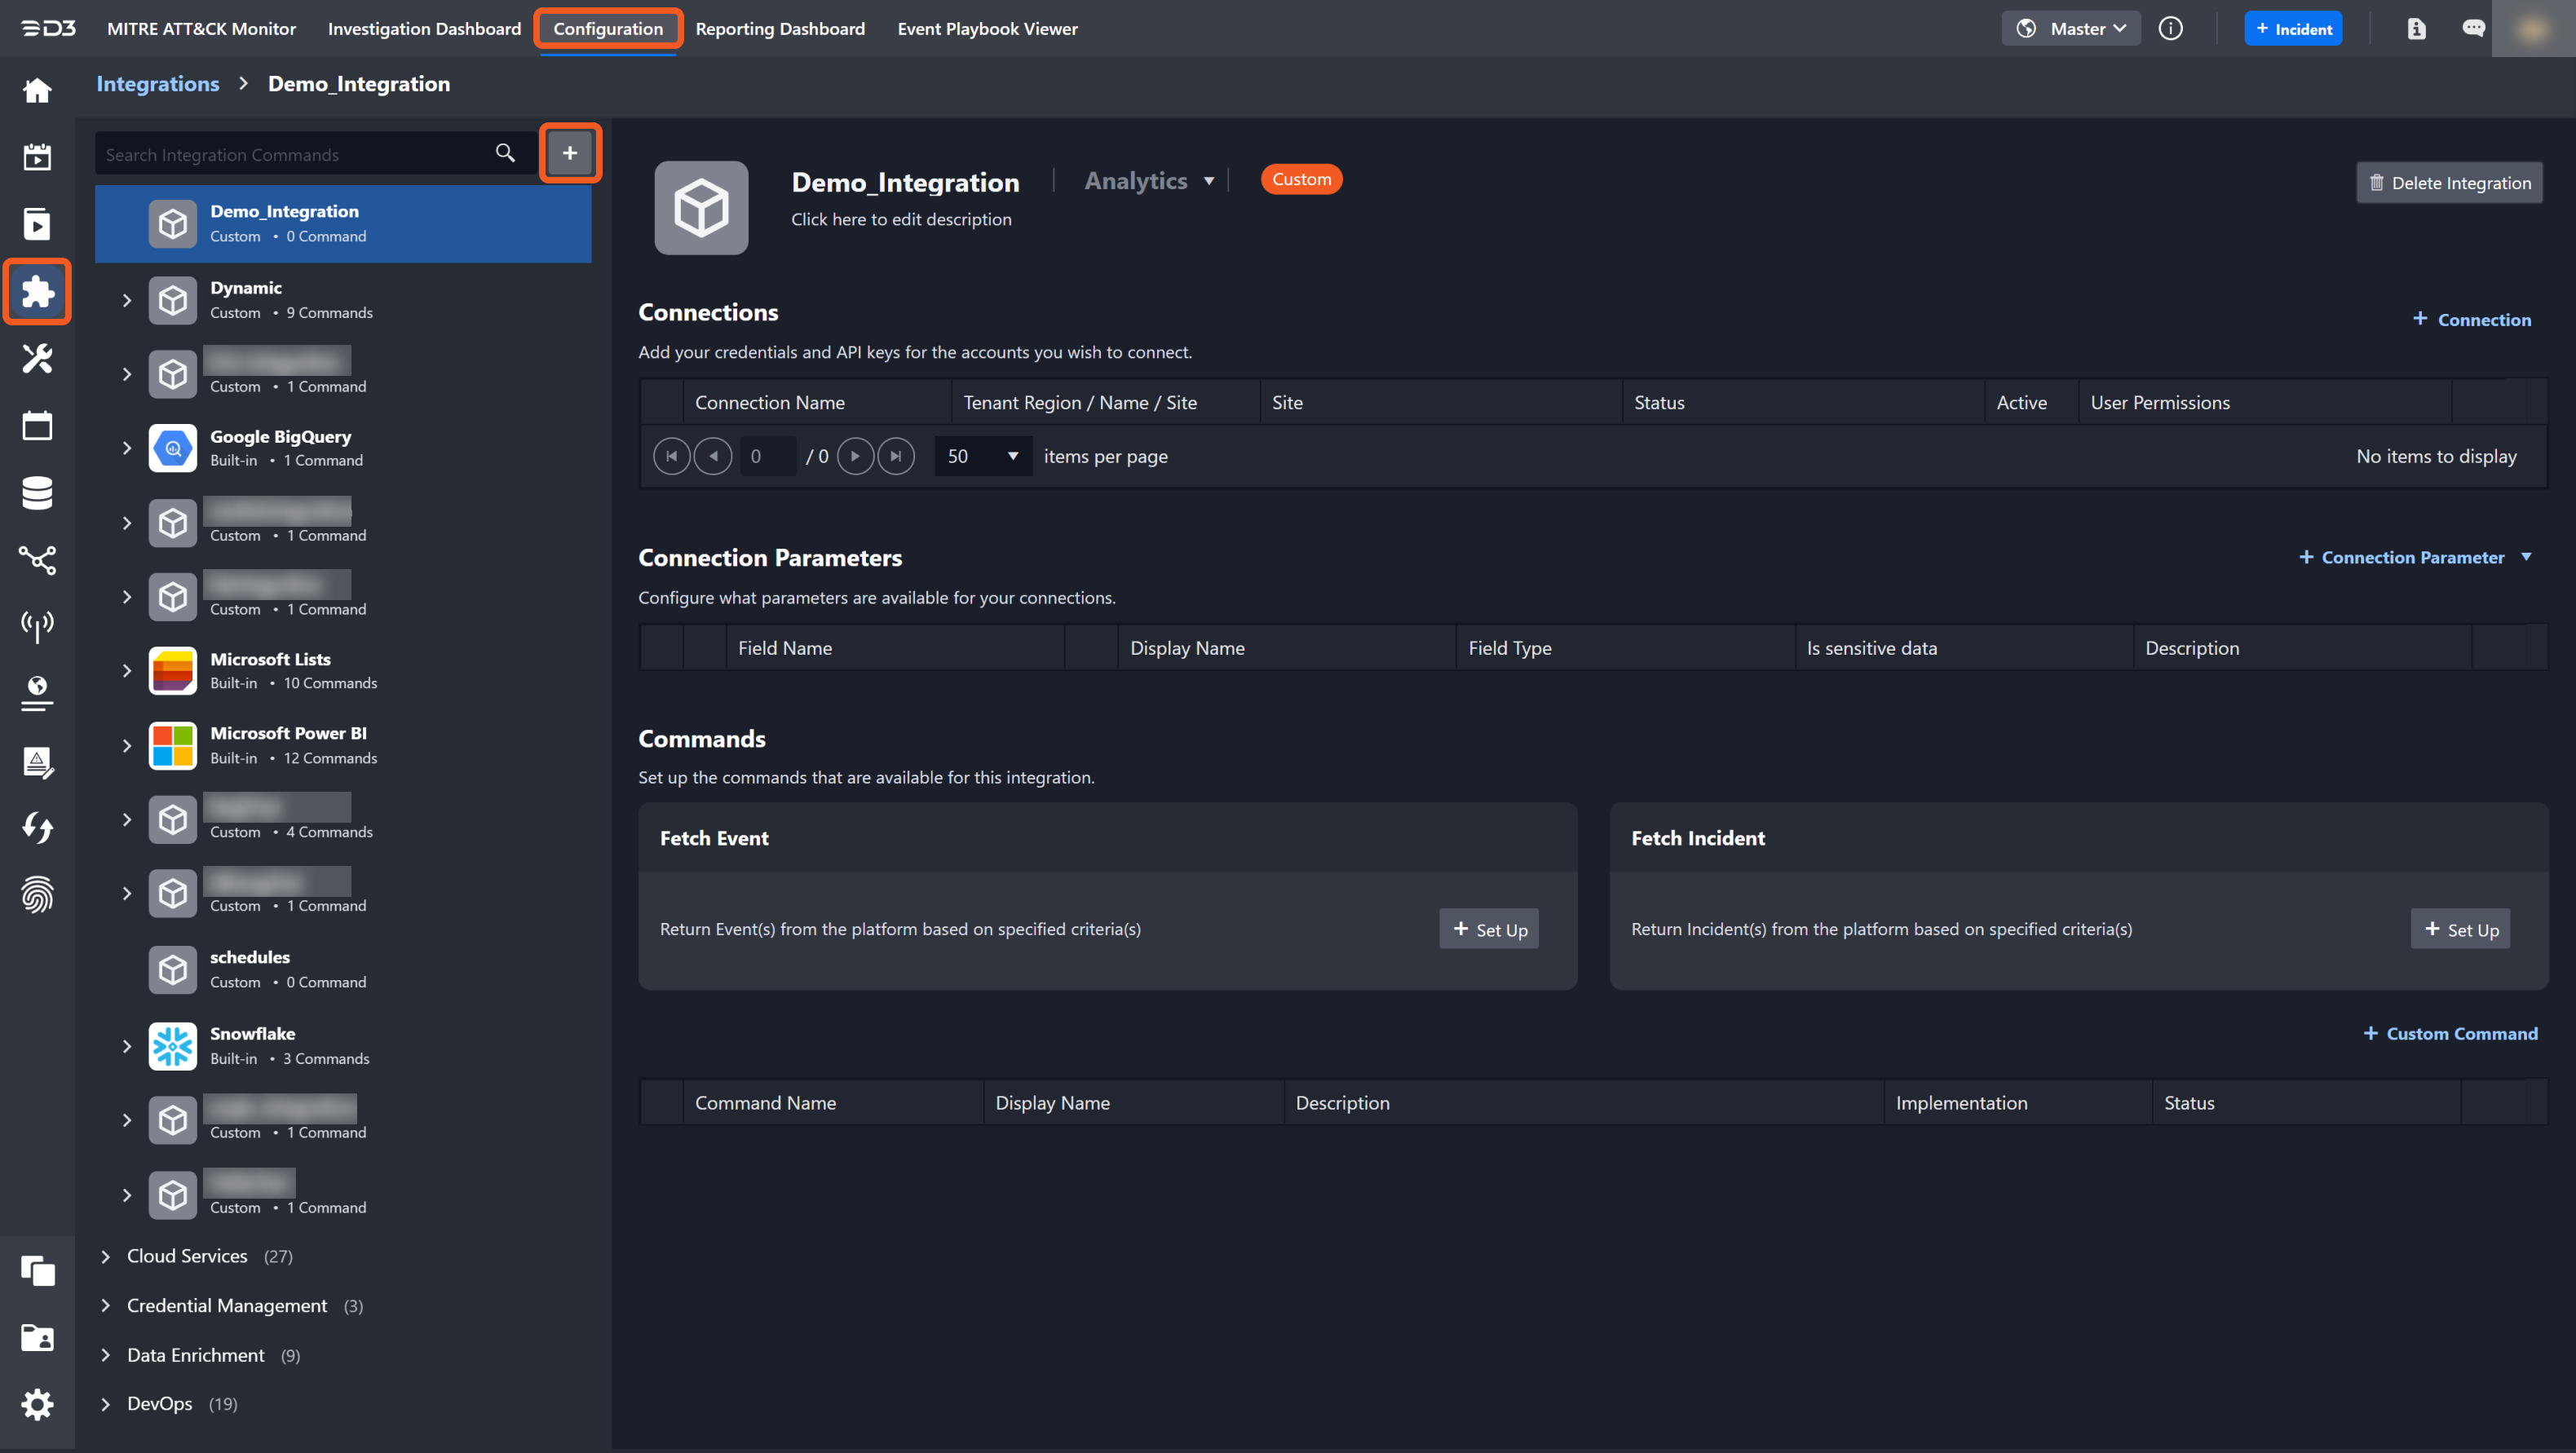Click the info circle icon
2576x1453 pixels.
[x=2170, y=28]
